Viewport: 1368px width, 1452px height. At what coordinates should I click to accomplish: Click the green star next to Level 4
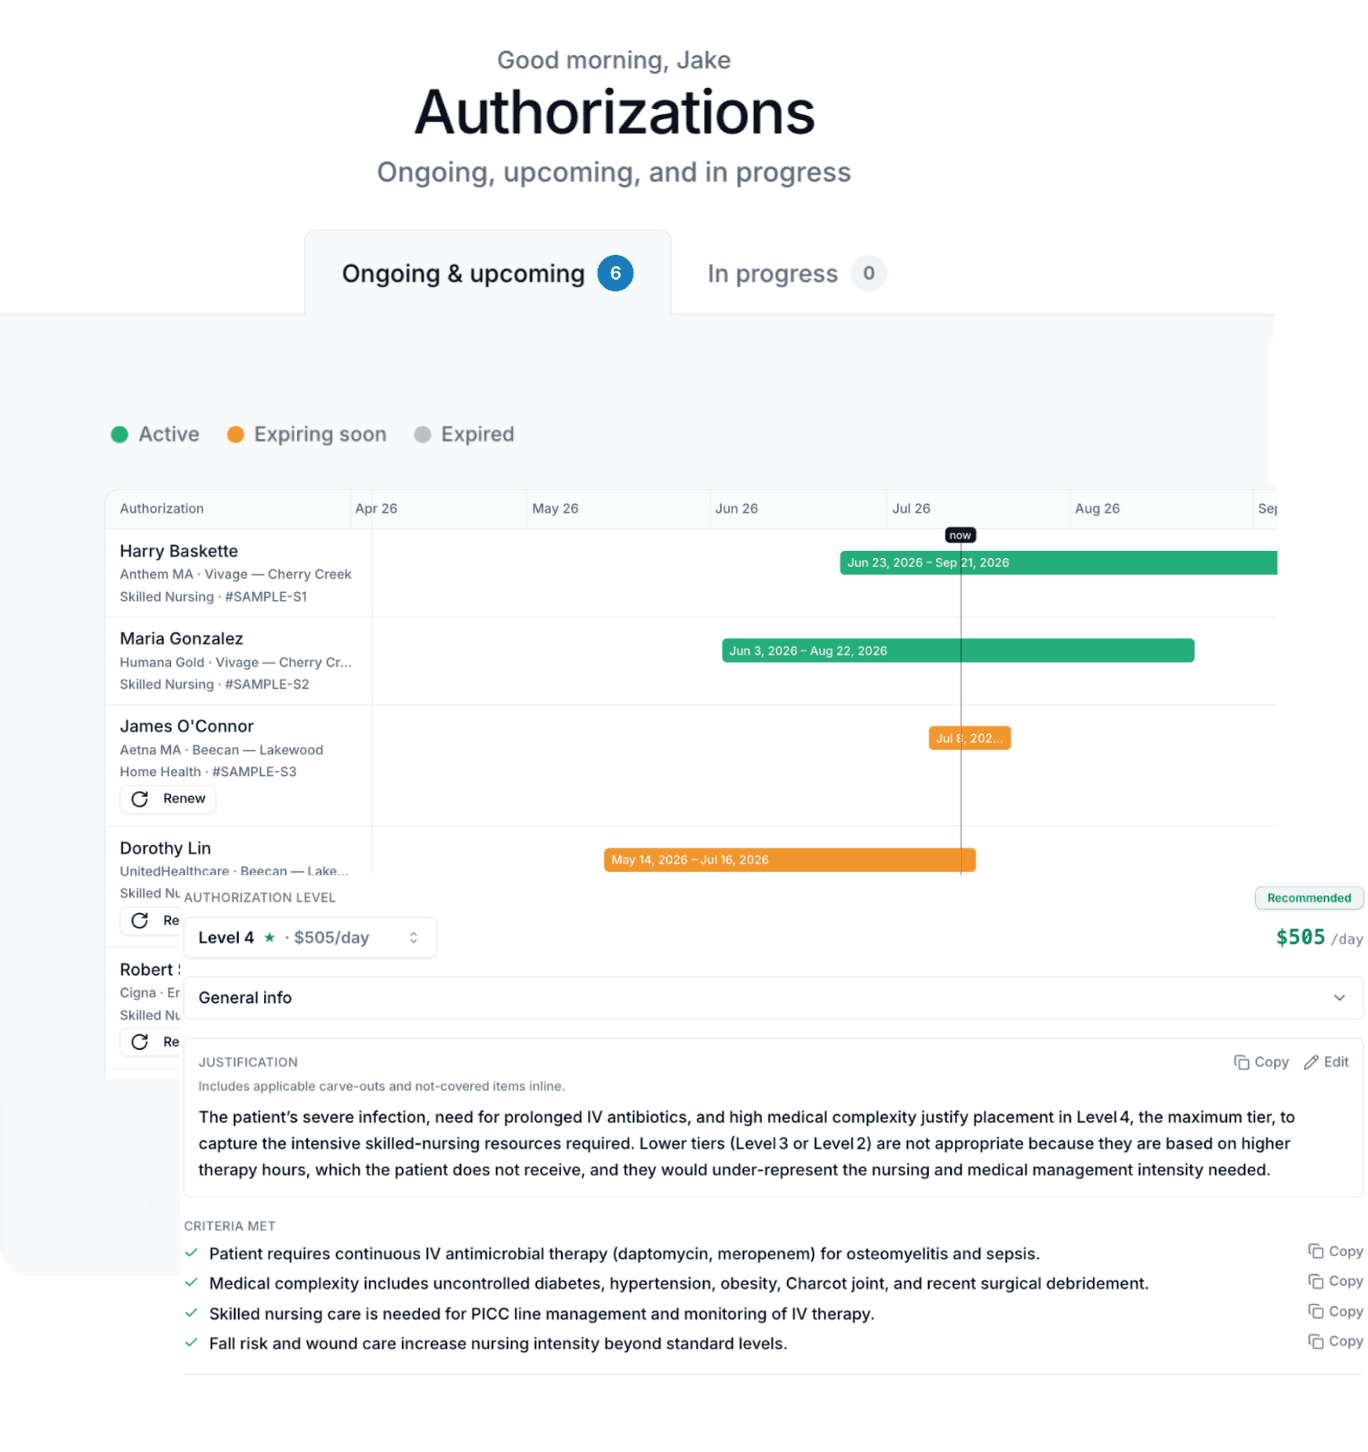coord(269,938)
